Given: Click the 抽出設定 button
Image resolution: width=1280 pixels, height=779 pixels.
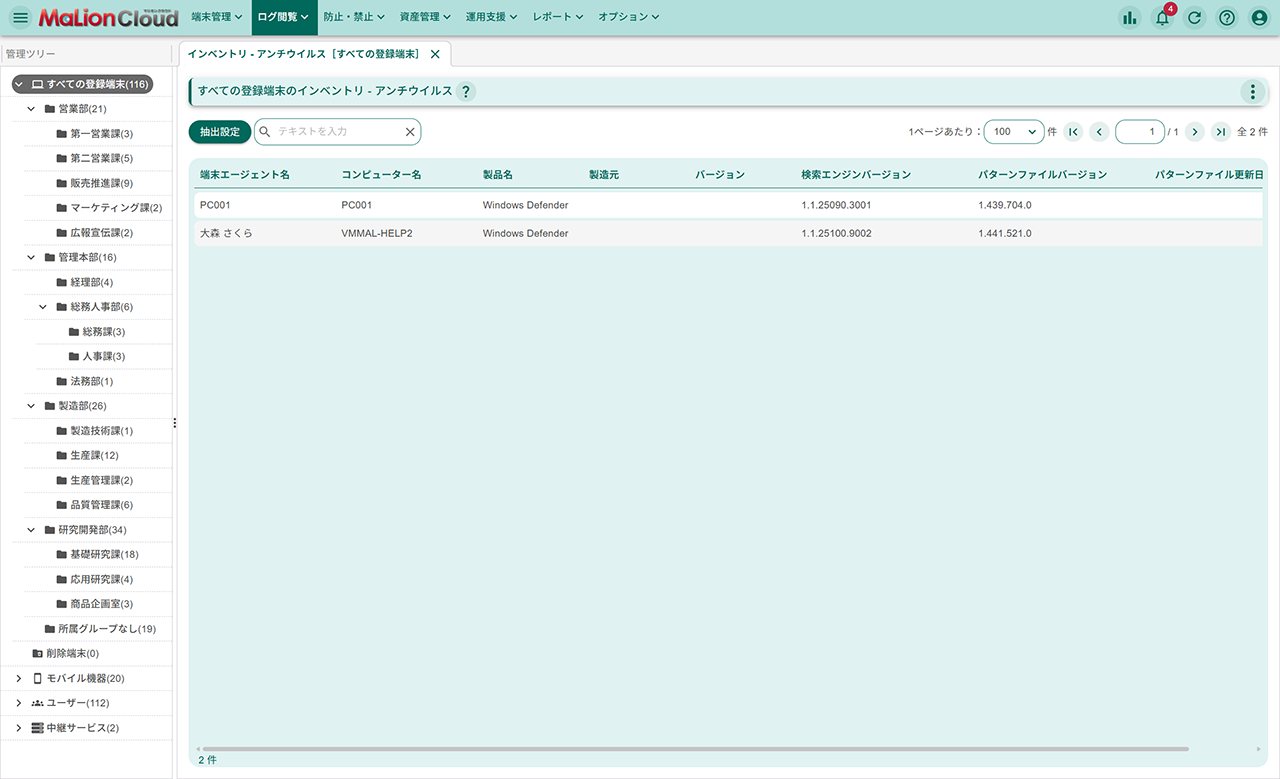Looking at the screenshot, I should (220, 132).
